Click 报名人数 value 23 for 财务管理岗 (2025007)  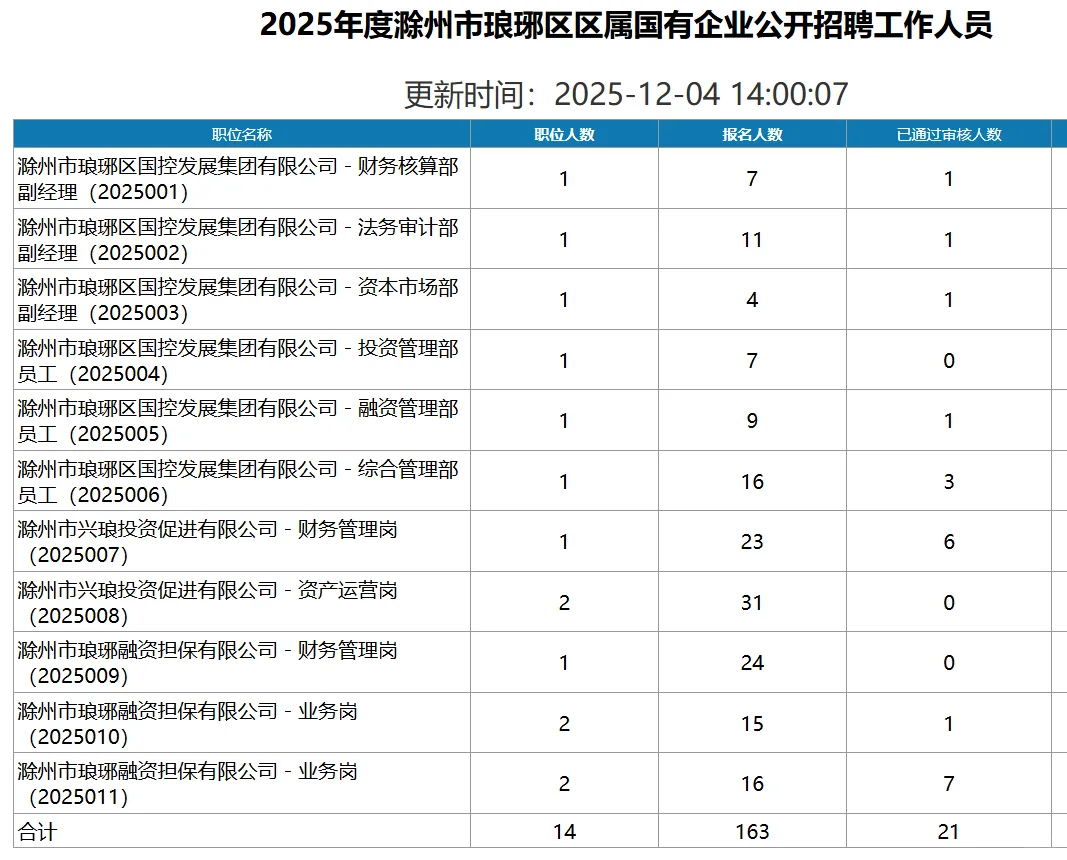pyautogui.click(x=751, y=542)
